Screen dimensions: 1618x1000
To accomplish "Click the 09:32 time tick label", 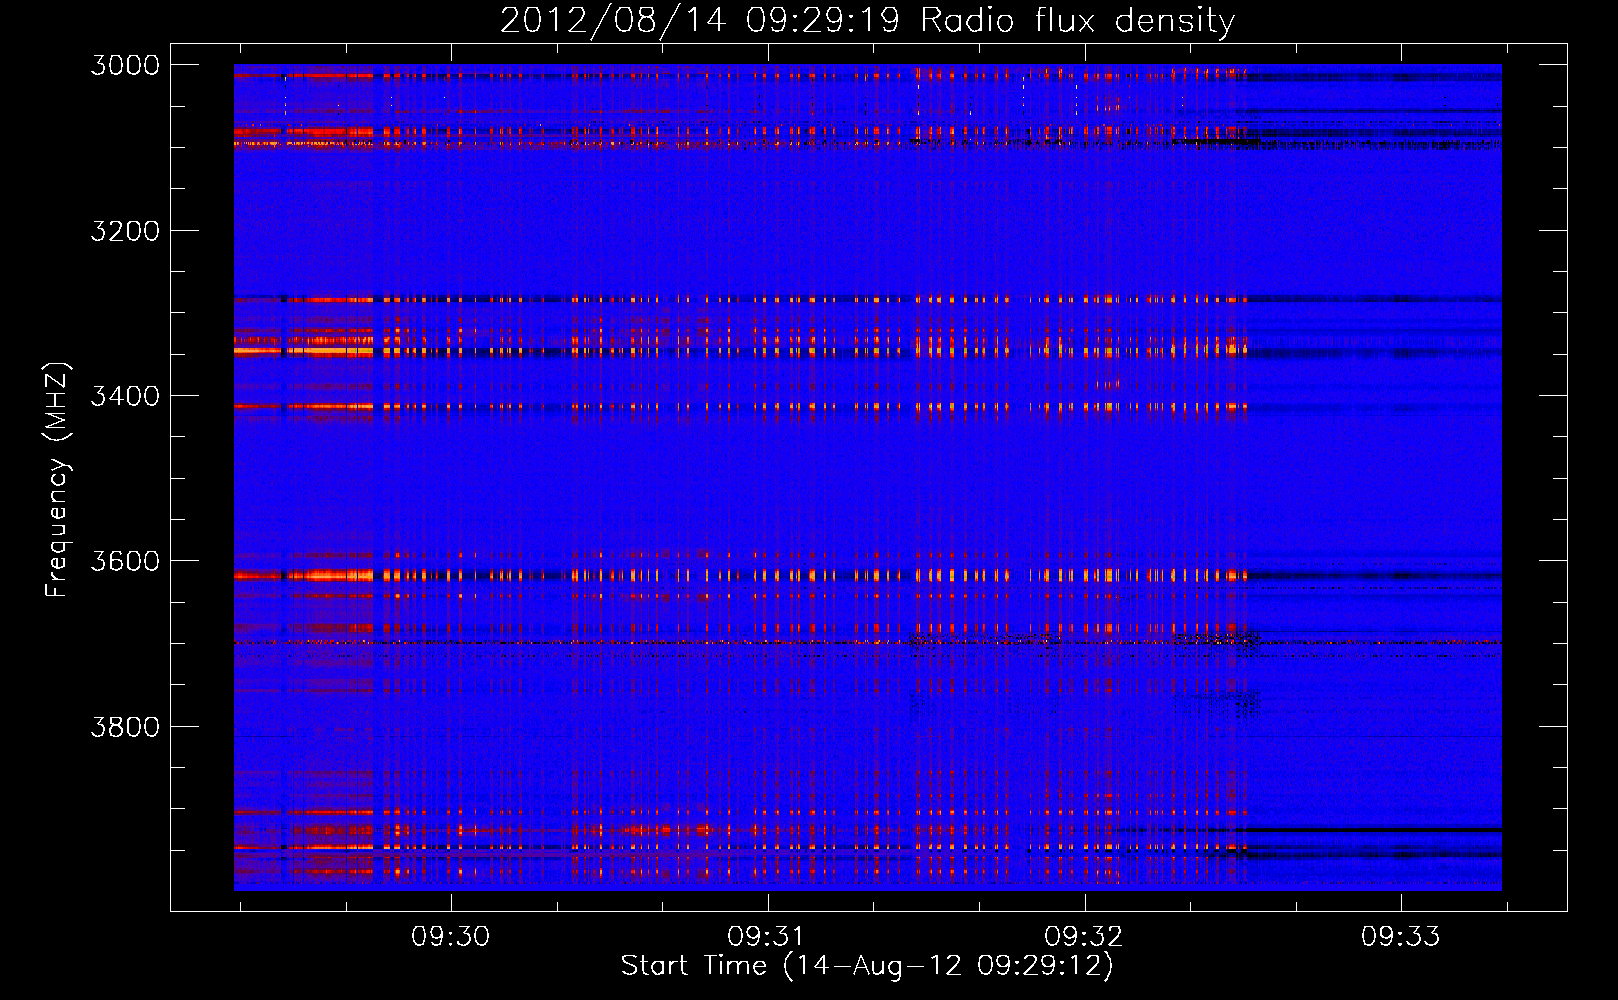I will tap(1084, 936).
